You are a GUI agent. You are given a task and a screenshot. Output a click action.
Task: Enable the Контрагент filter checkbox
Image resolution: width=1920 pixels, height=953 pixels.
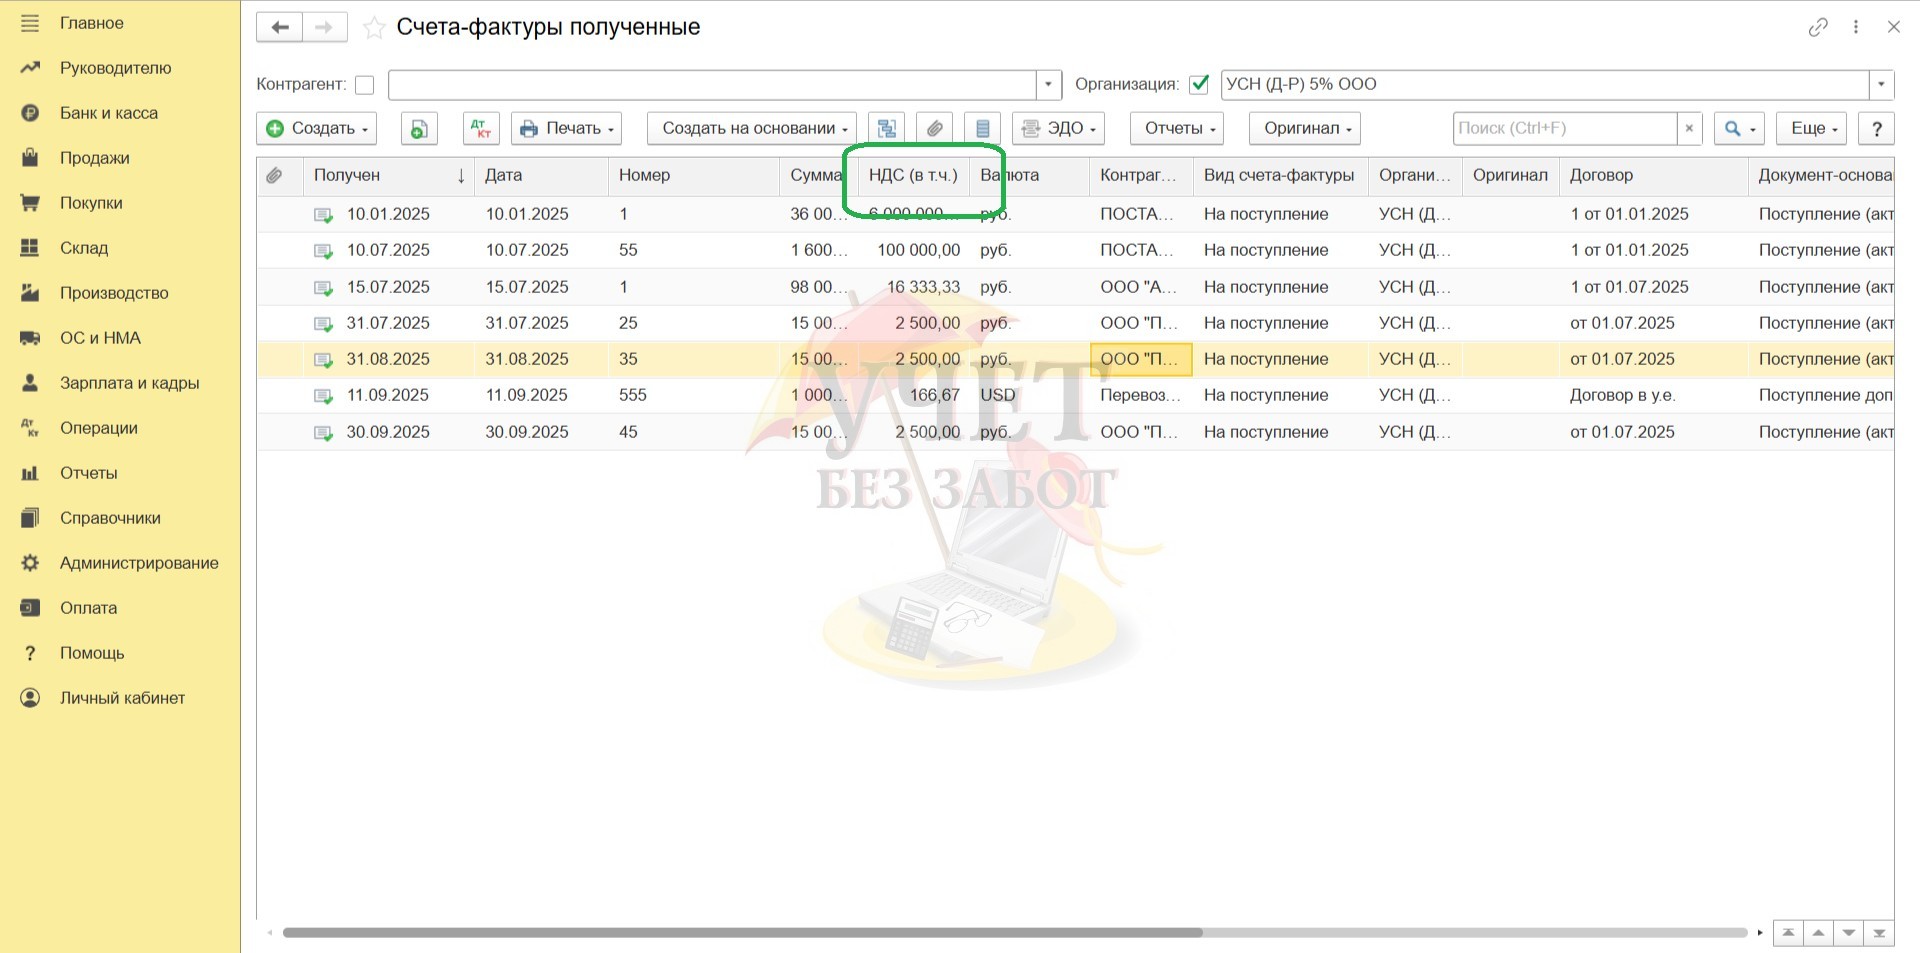[x=365, y=85]
